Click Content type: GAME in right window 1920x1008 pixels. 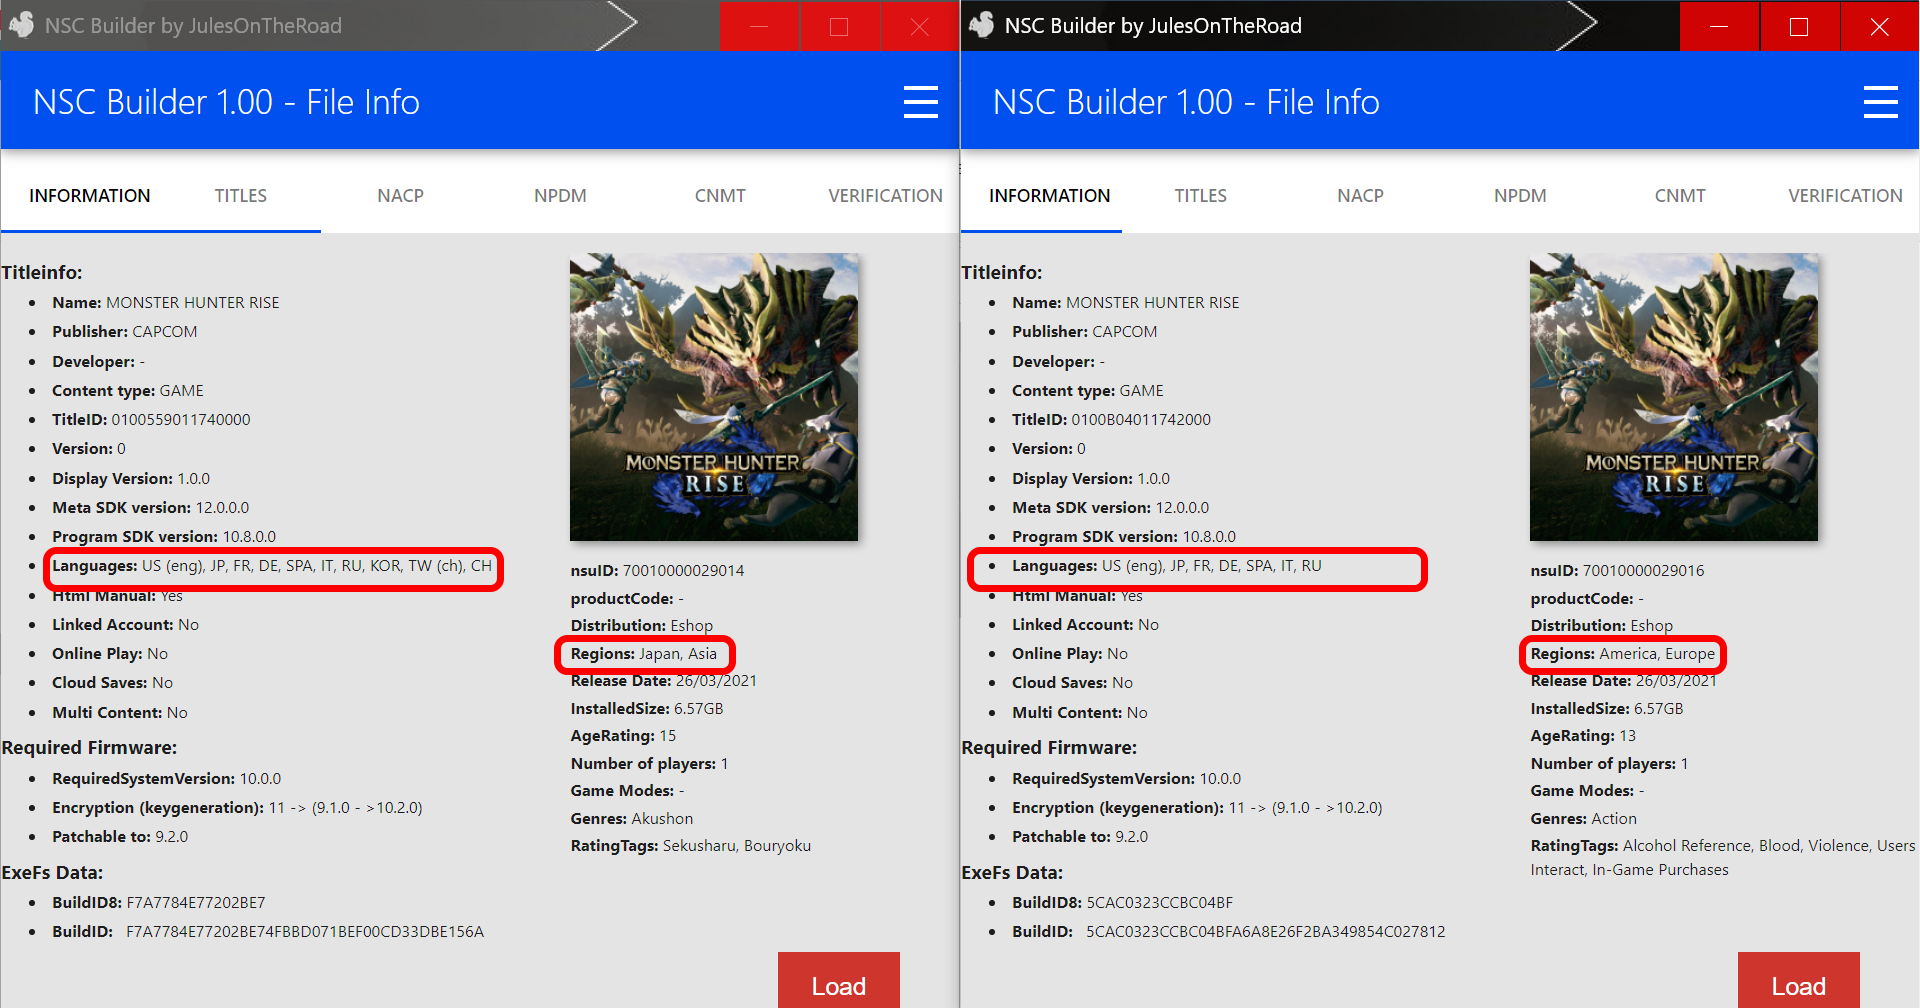point(1088,391)
